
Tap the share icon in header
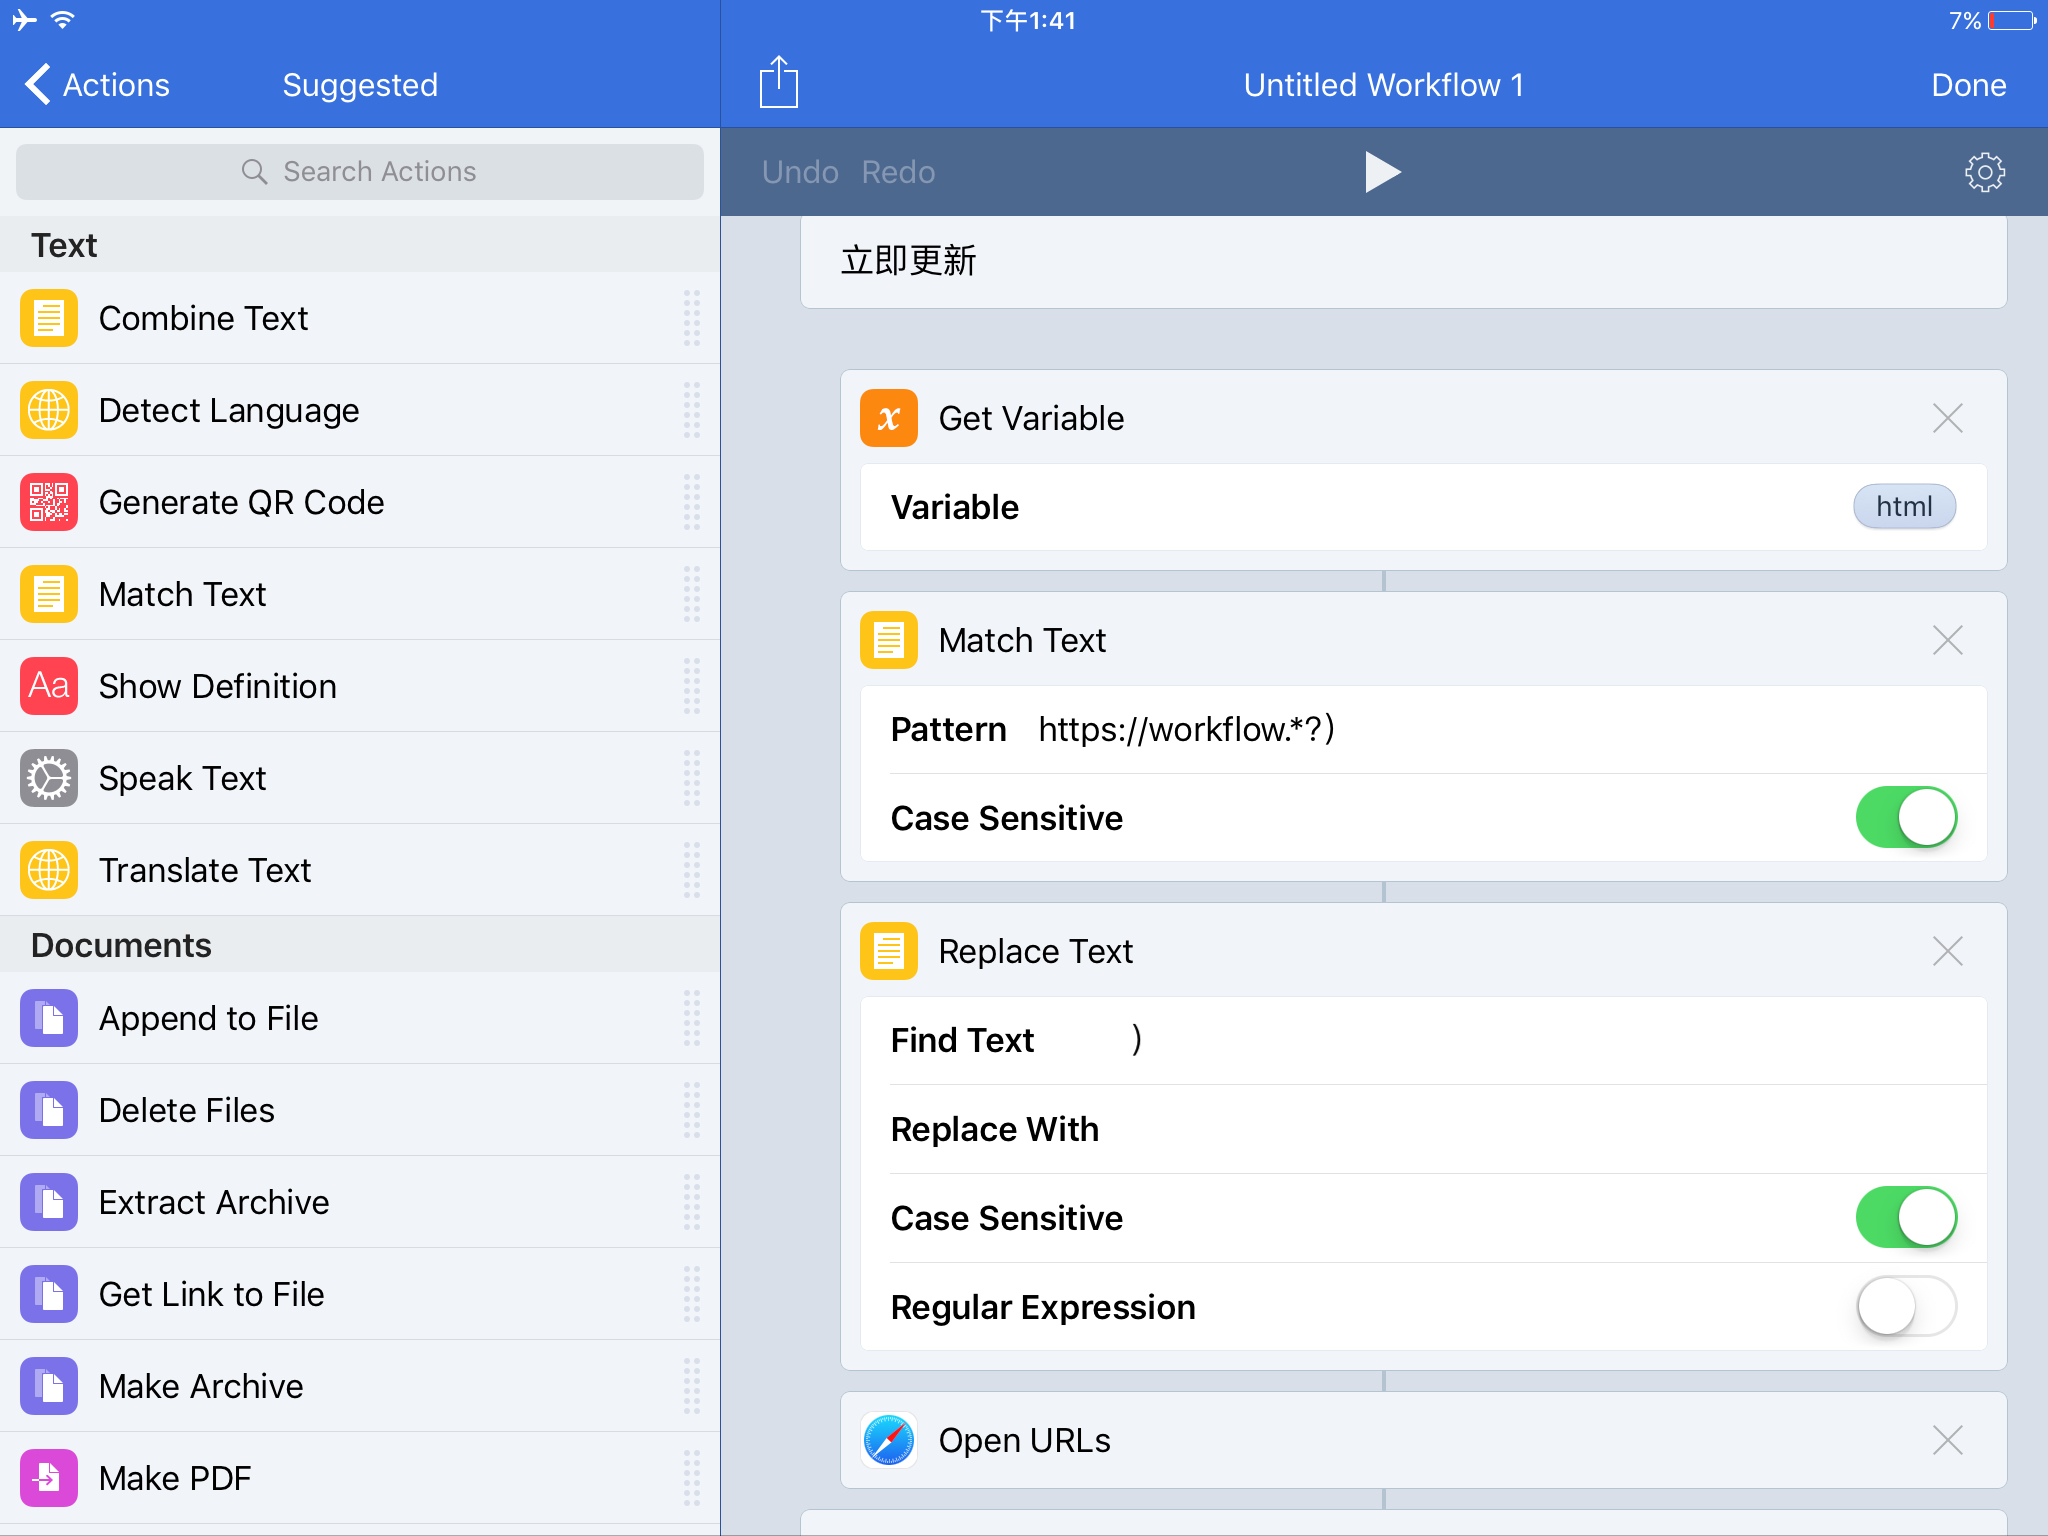pyautogui.click(x=778, y=82)
